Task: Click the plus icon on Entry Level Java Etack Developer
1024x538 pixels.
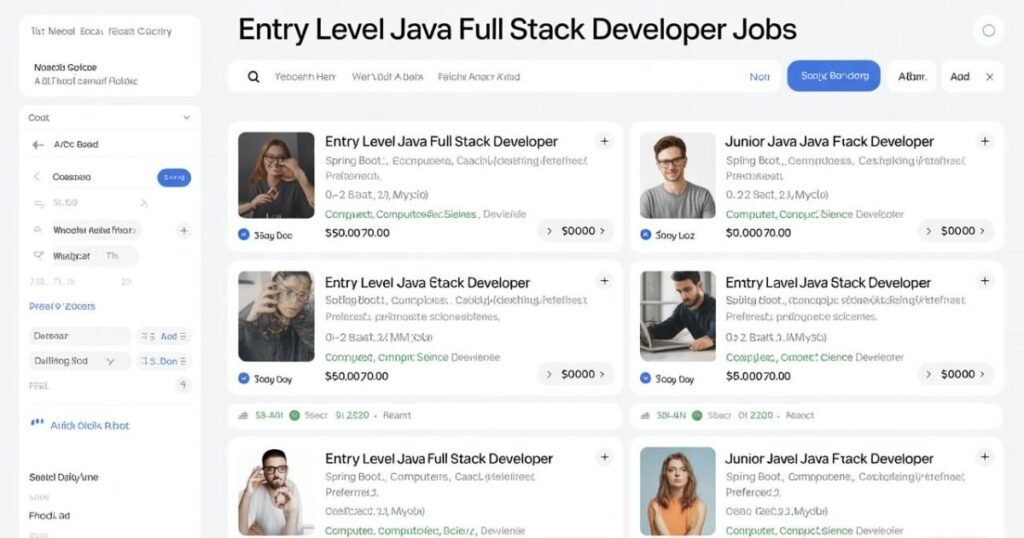Action: pyautogui.click(x=604, y=281)
